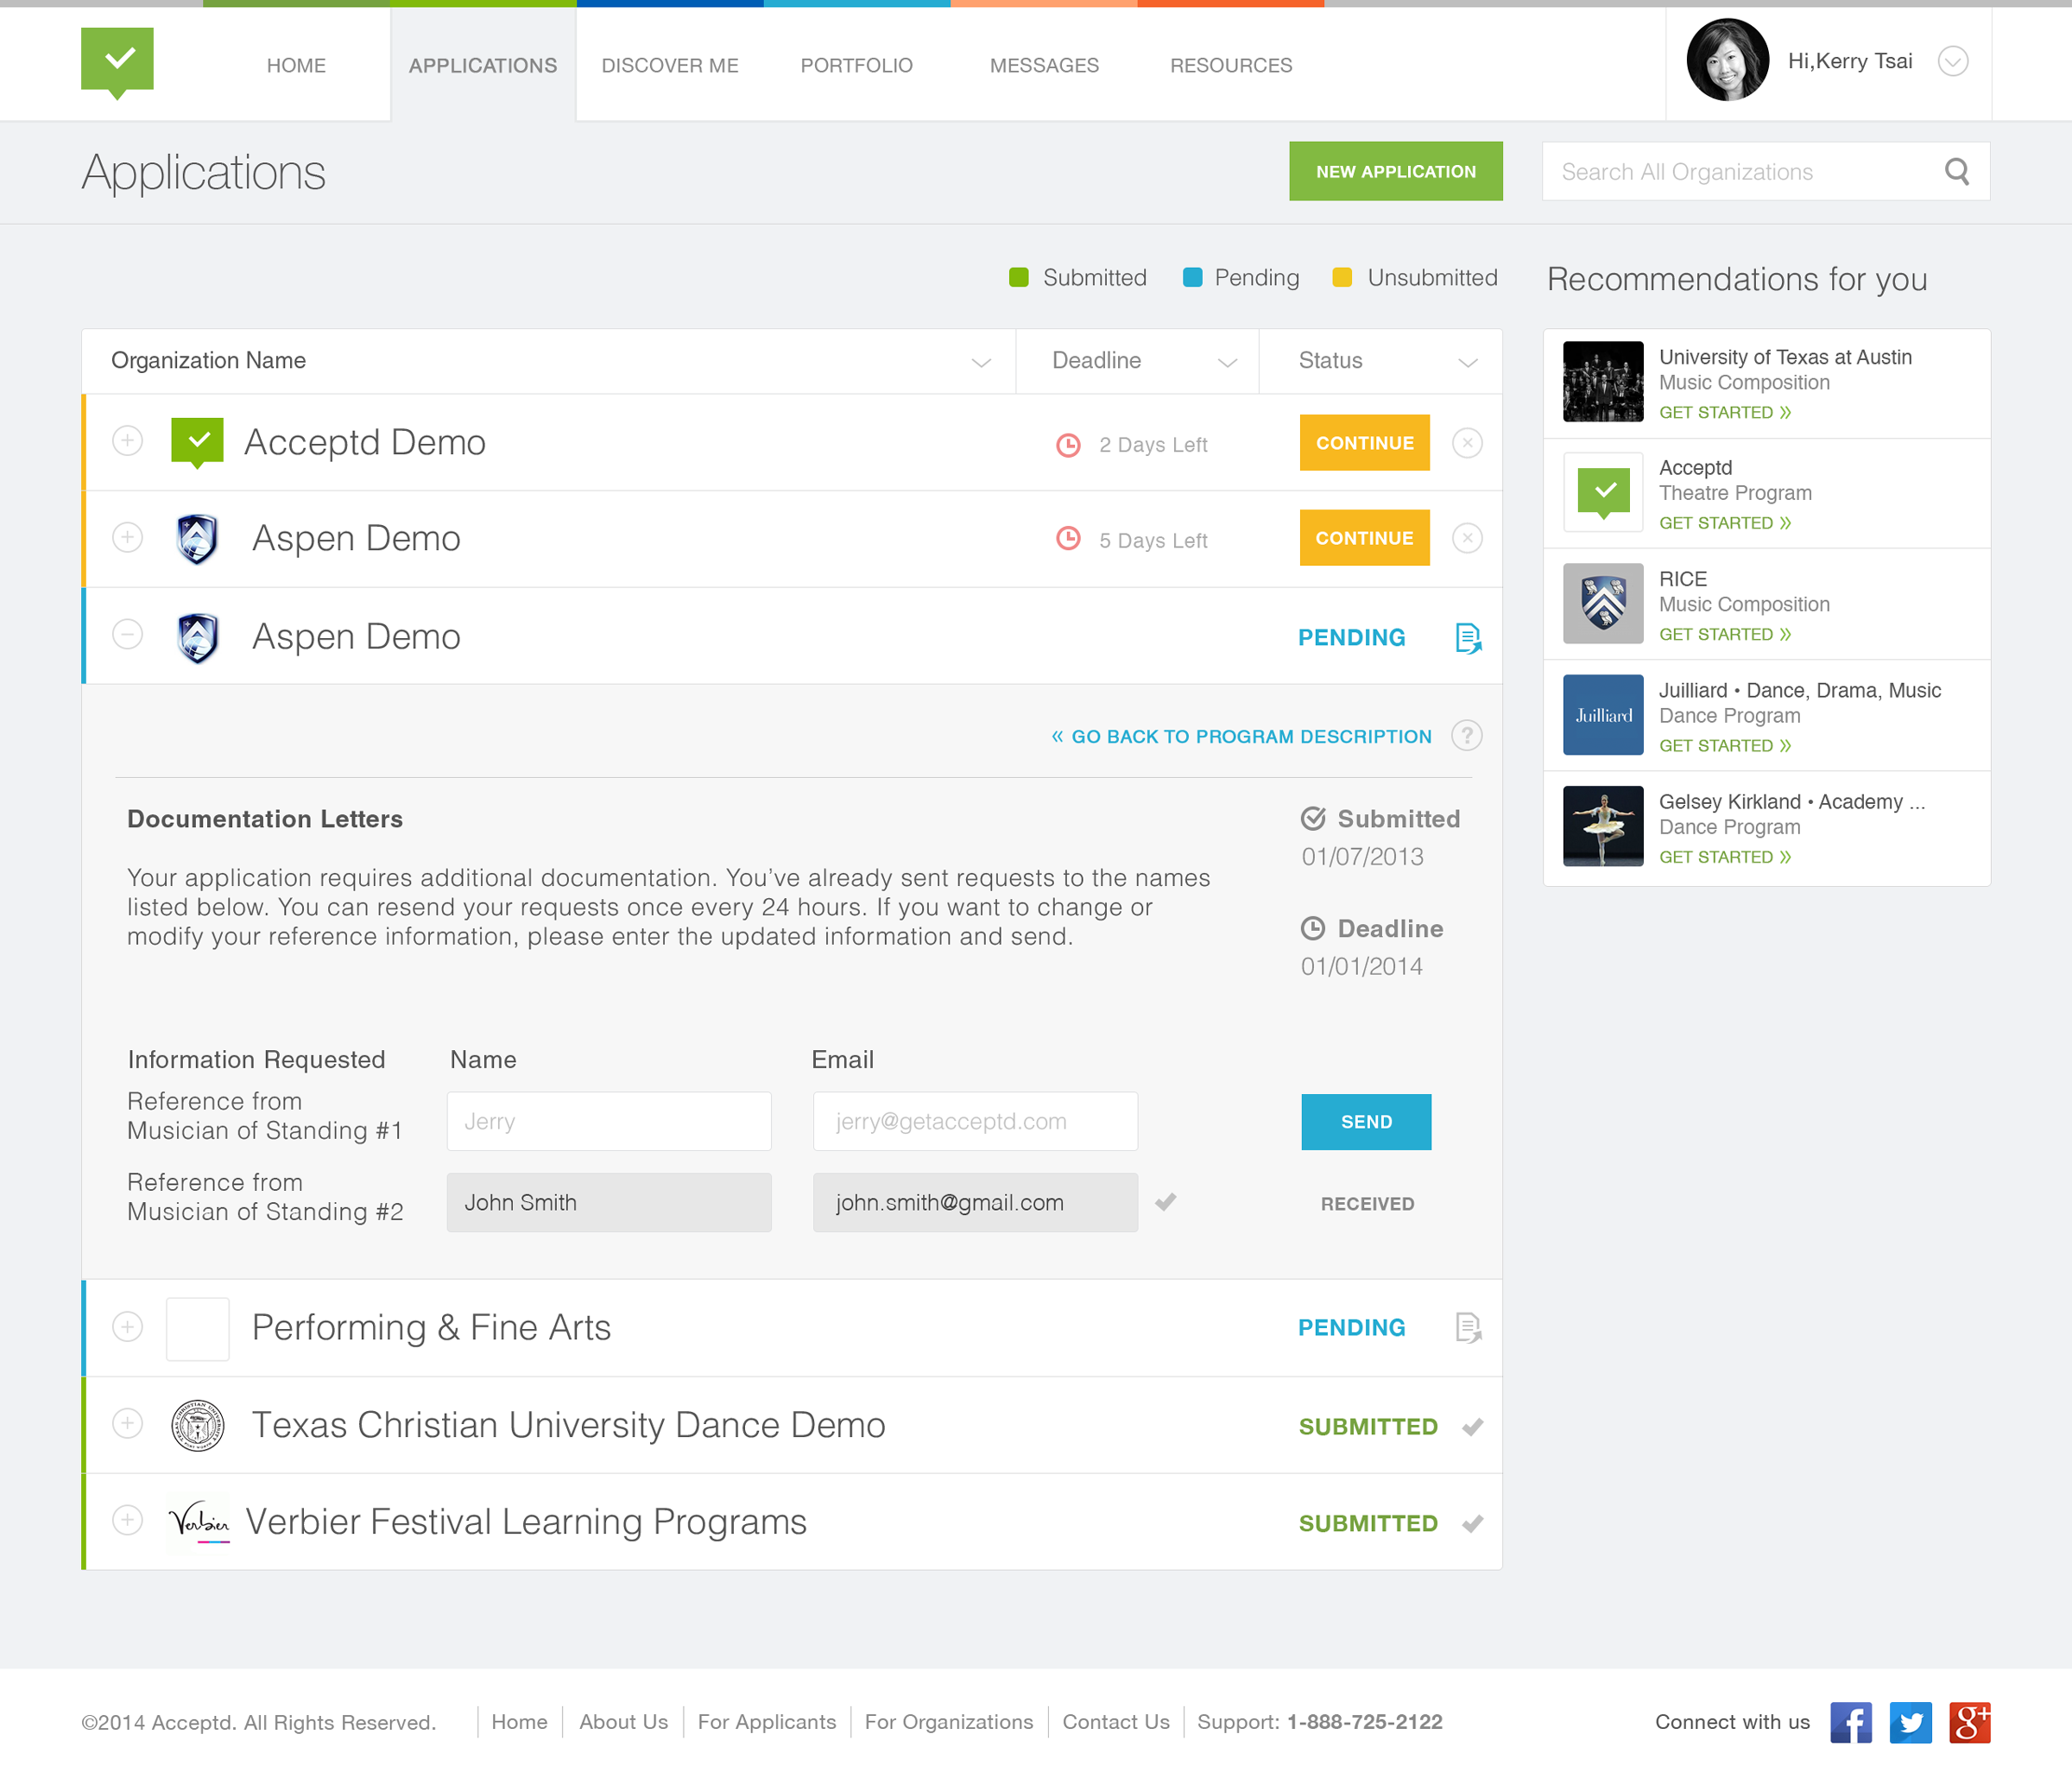Viewport: 2072px width, 1772px height.
Task: Expand the Texas Christian University Dance Demo row
Action: (127, 1424)
